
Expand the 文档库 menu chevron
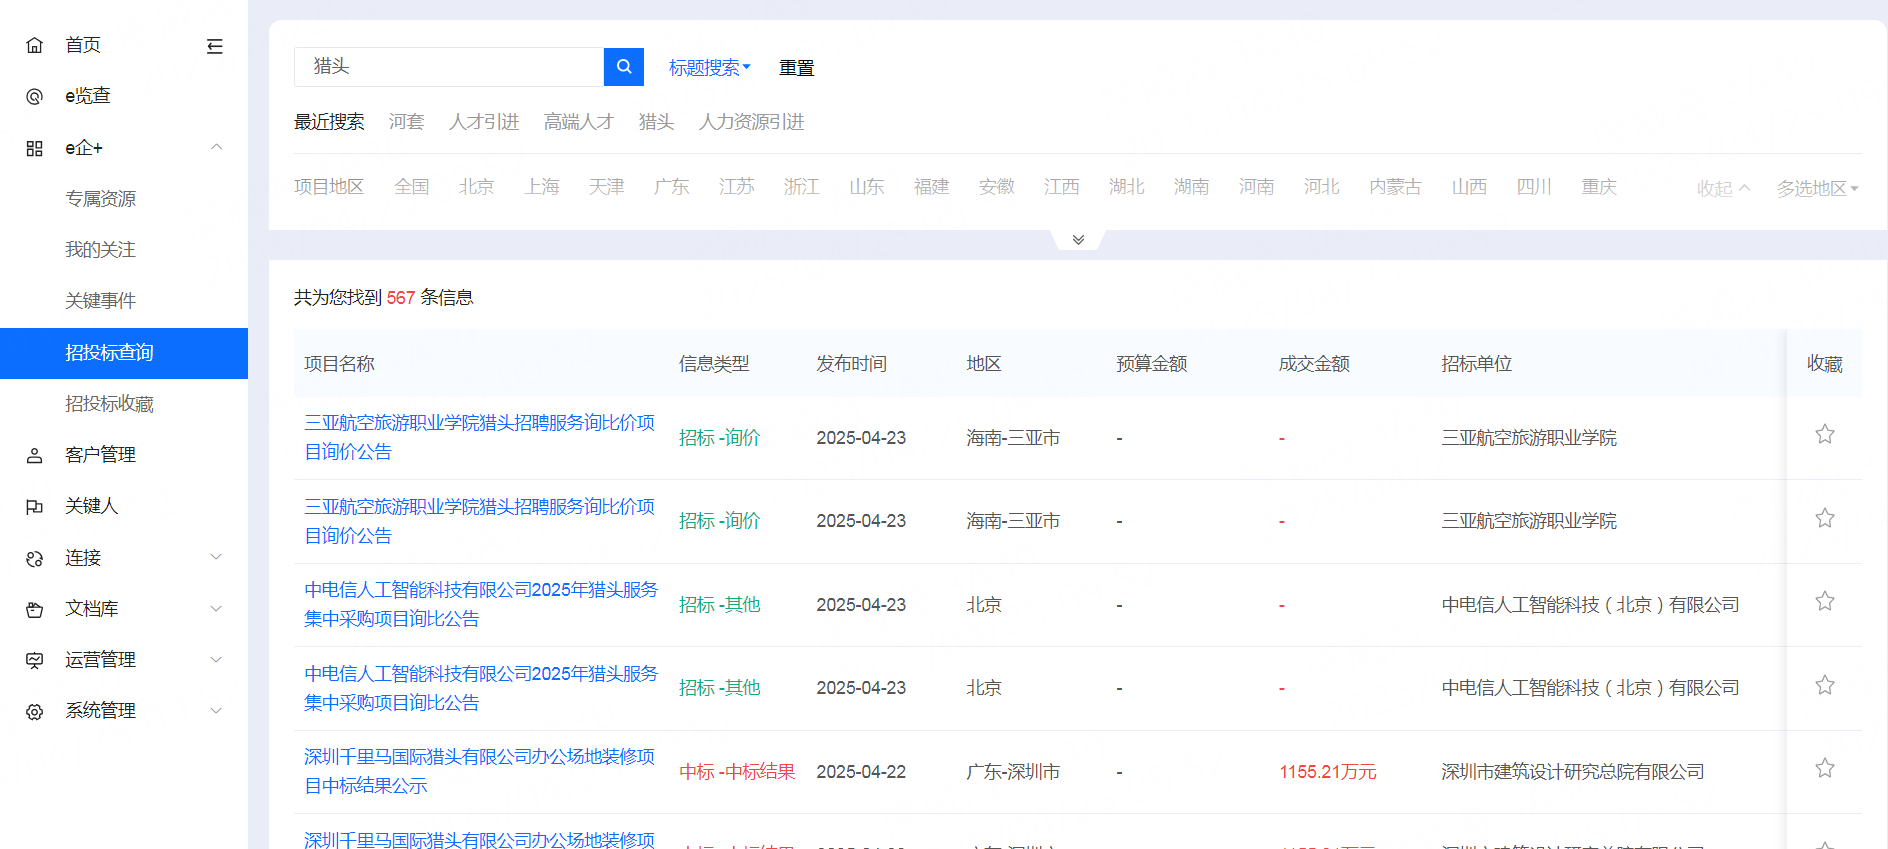[216, 608]
